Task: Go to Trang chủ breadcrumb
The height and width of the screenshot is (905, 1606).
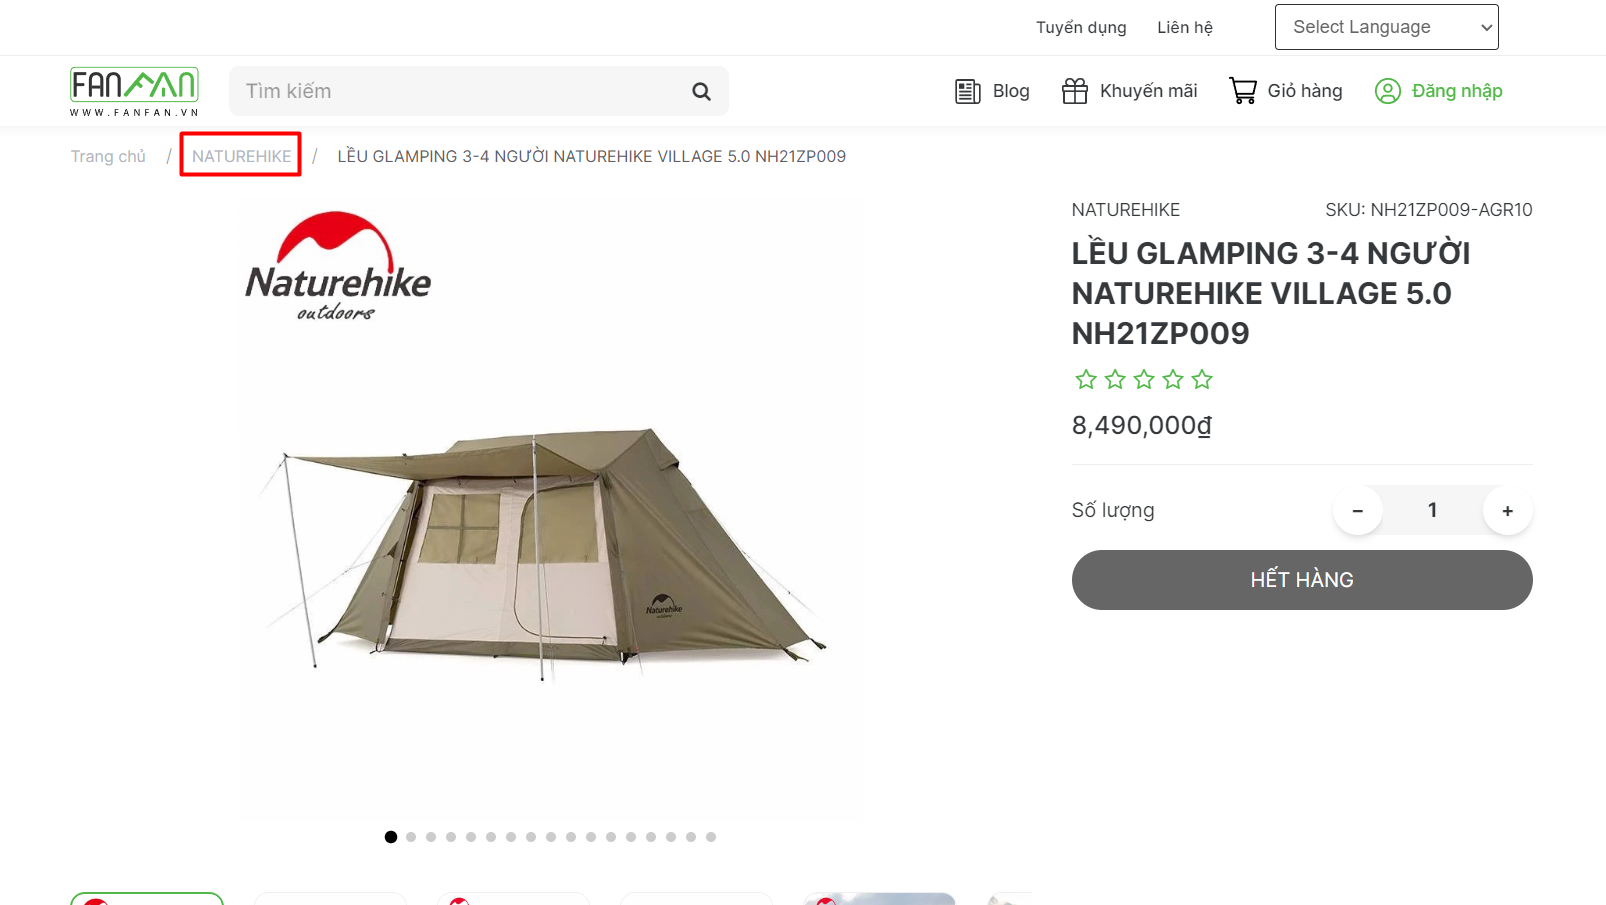Action: pos(108,156)
